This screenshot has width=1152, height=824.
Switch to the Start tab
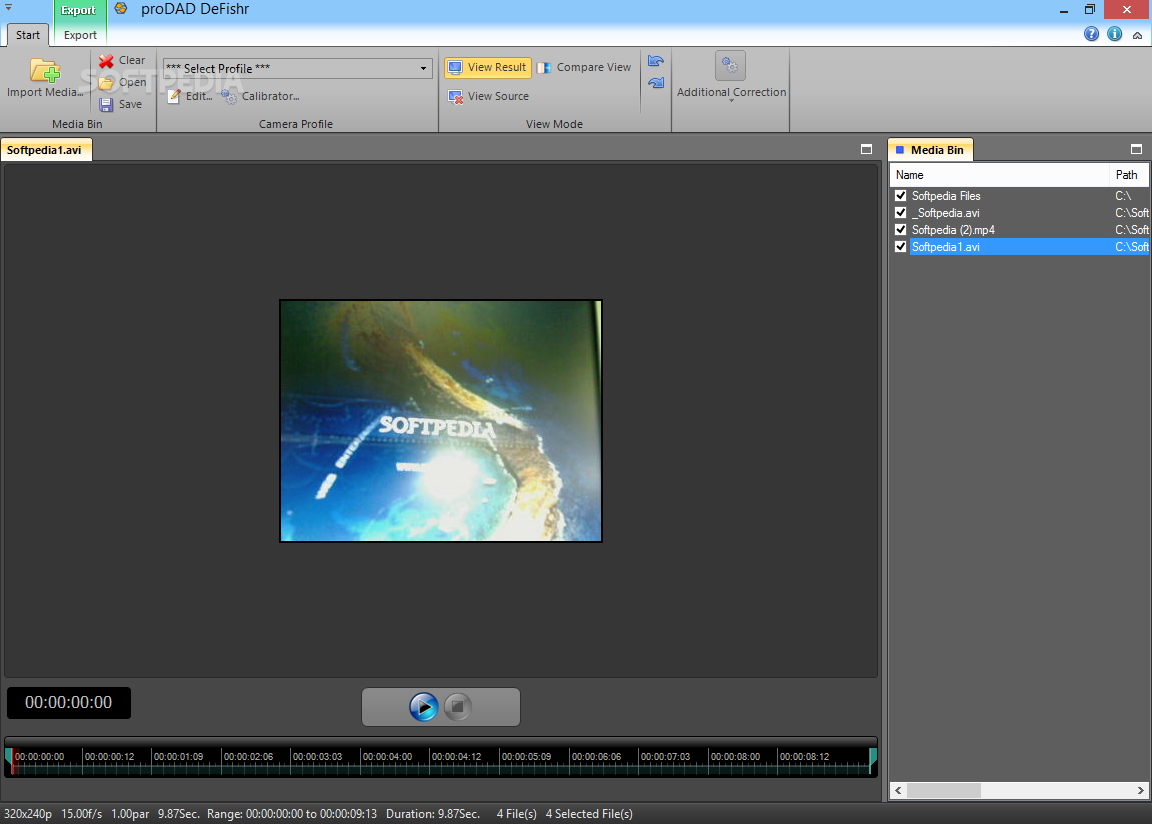(28, 35)
